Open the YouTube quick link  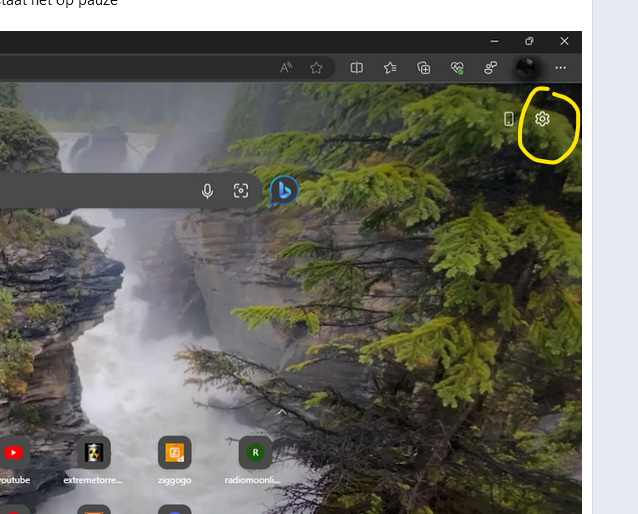12,453
